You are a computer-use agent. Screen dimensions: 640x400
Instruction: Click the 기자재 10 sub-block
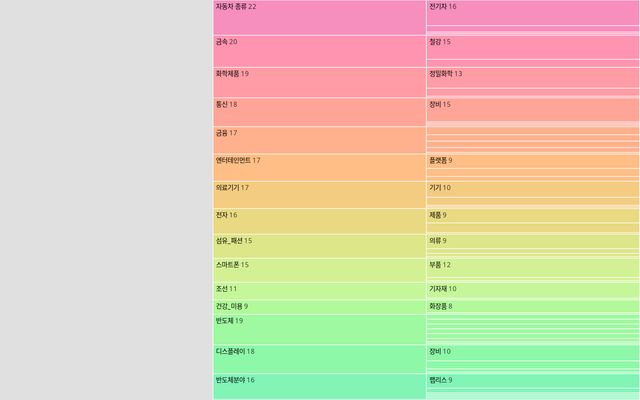tap(533, 290)
